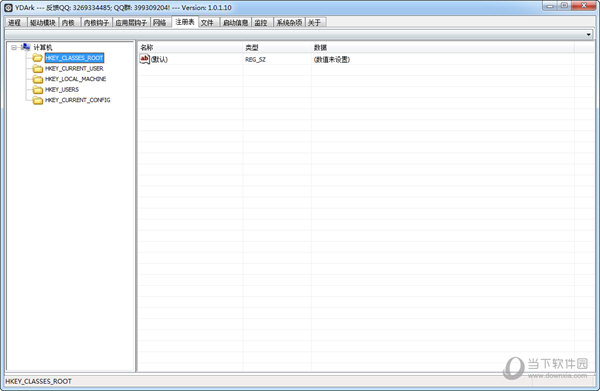Select HKEY_LOCAL_MACHINE key
This screenshot has height=391, width=600.
pos(75,79)
